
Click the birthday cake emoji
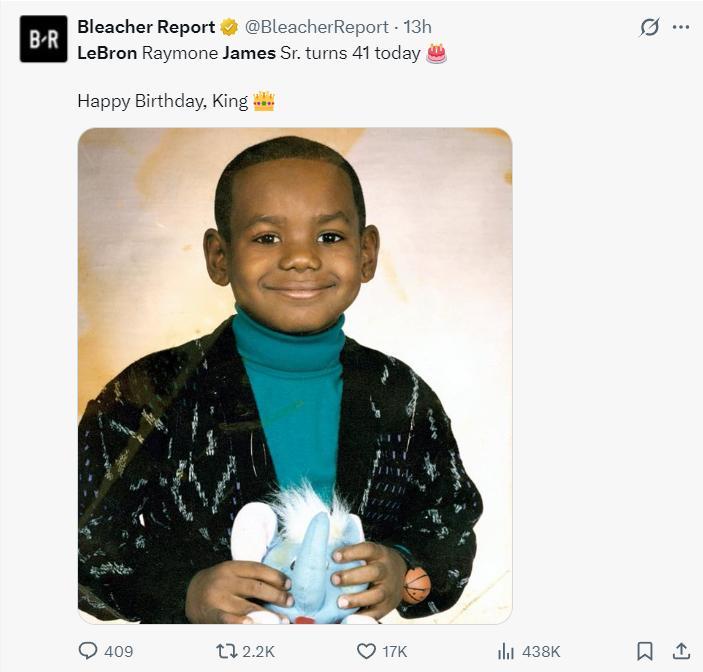click(x=436, y=53)
